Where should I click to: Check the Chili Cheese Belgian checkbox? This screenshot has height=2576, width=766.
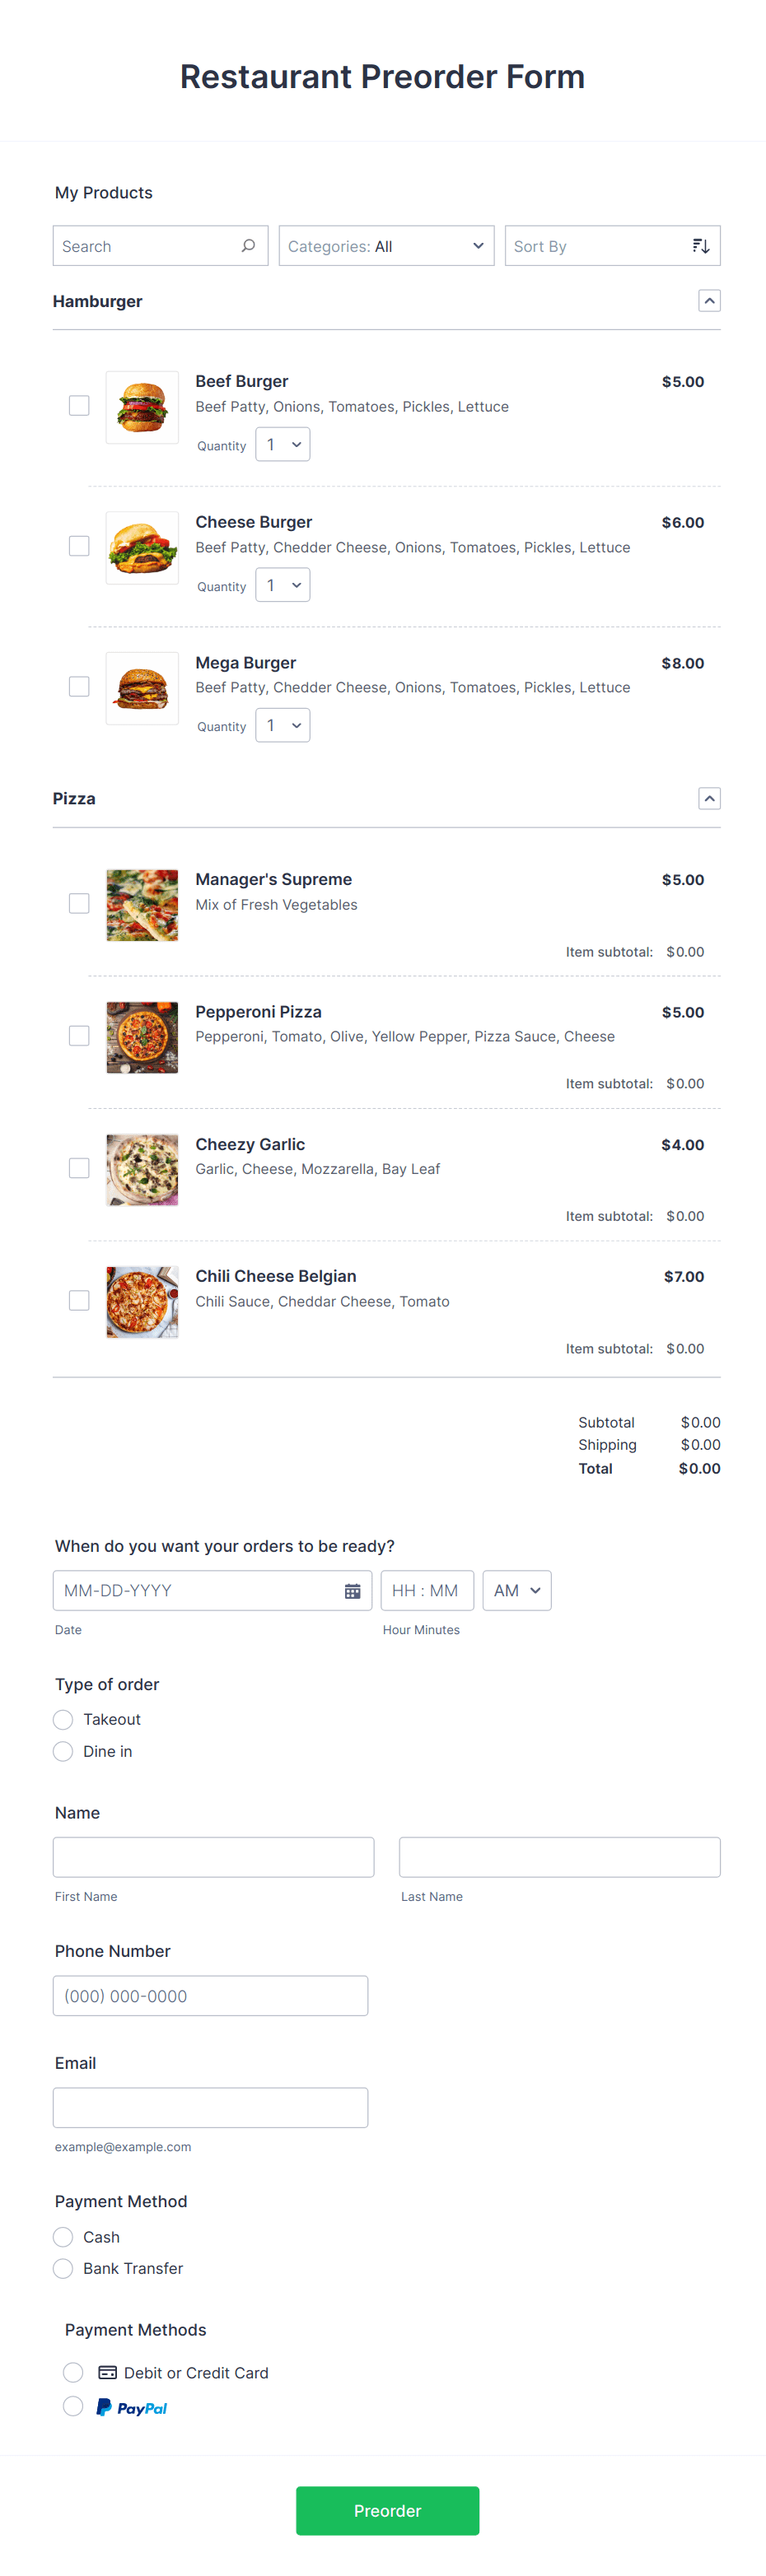(x=79, y=1300)
